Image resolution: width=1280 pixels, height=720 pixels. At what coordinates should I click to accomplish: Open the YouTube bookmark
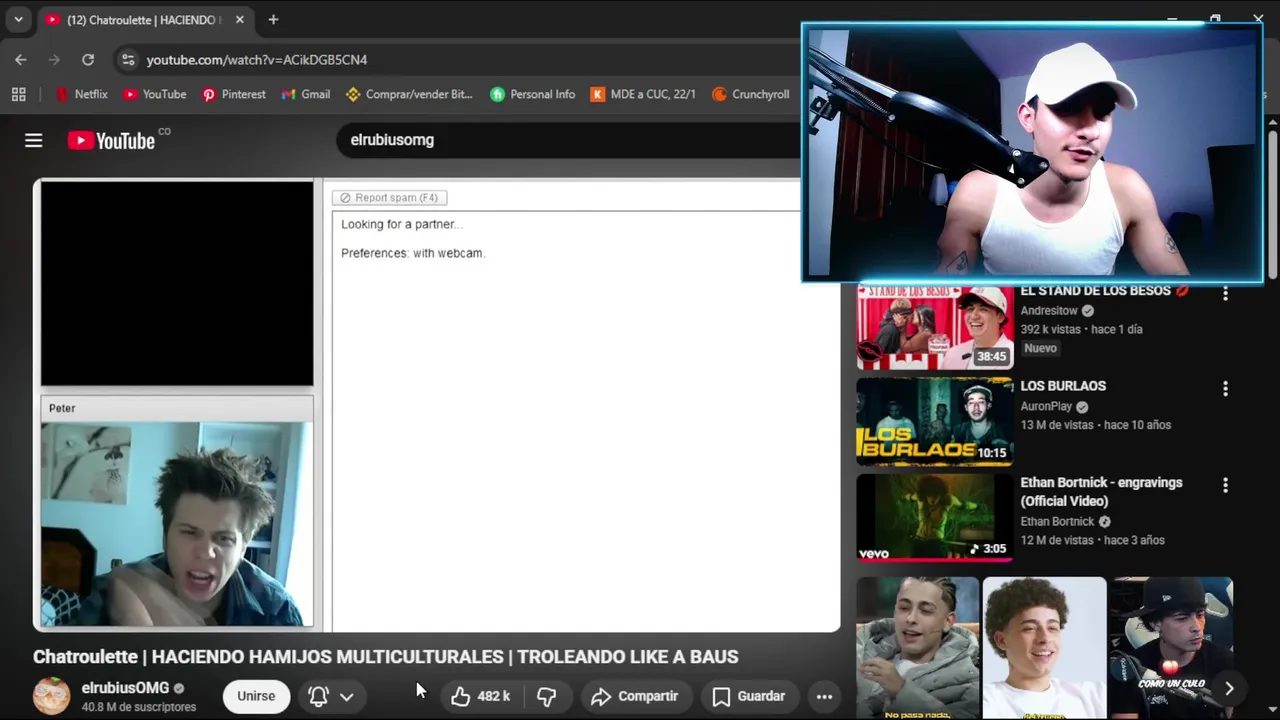154,94
